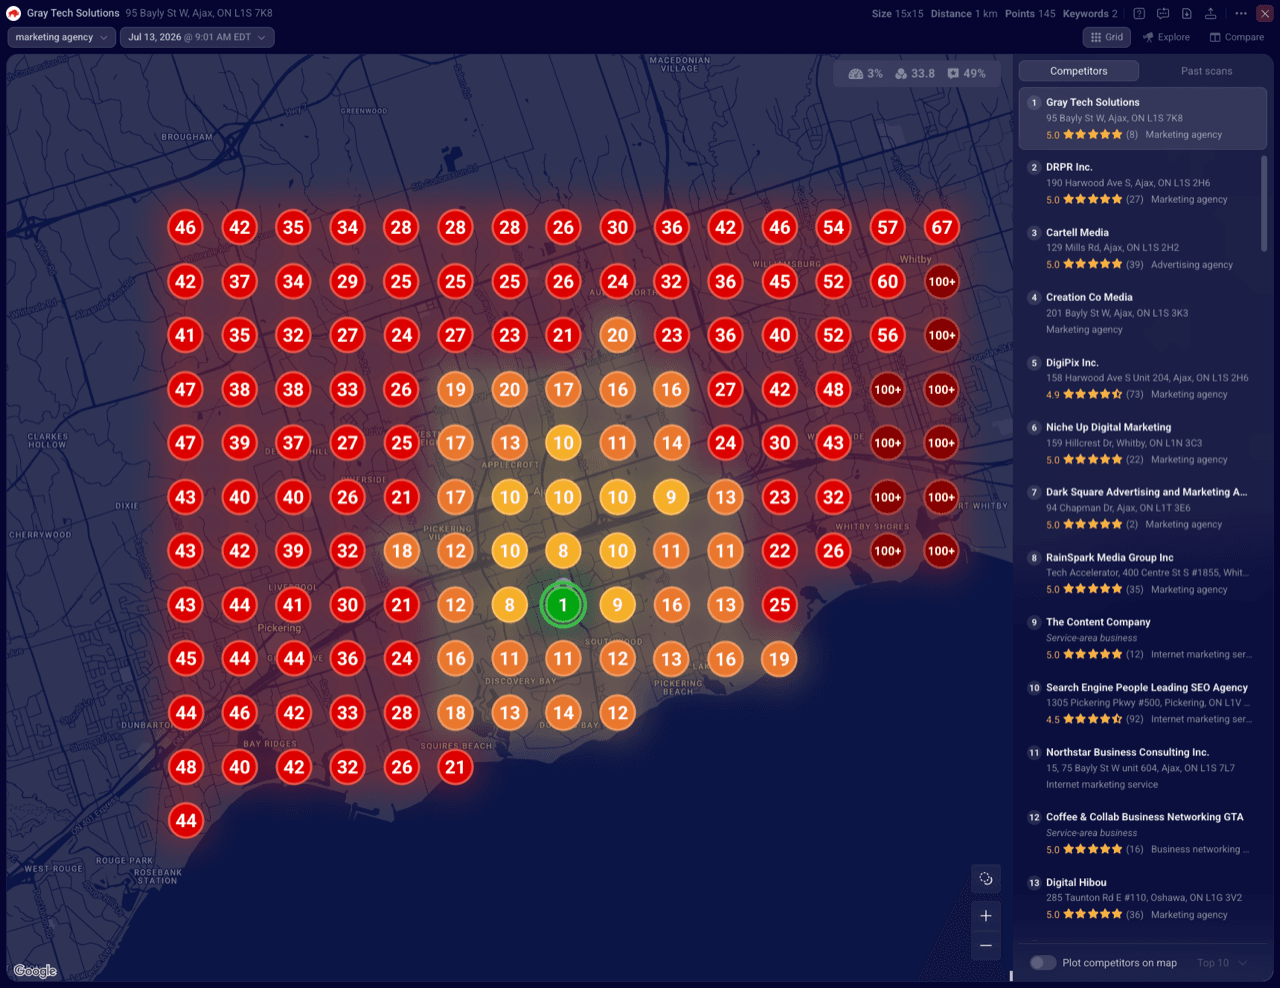Image resolution: width=1280 pixels, height=988 pixels.
Task: Open the three-dots more options menu
Action: point(1240,14)
